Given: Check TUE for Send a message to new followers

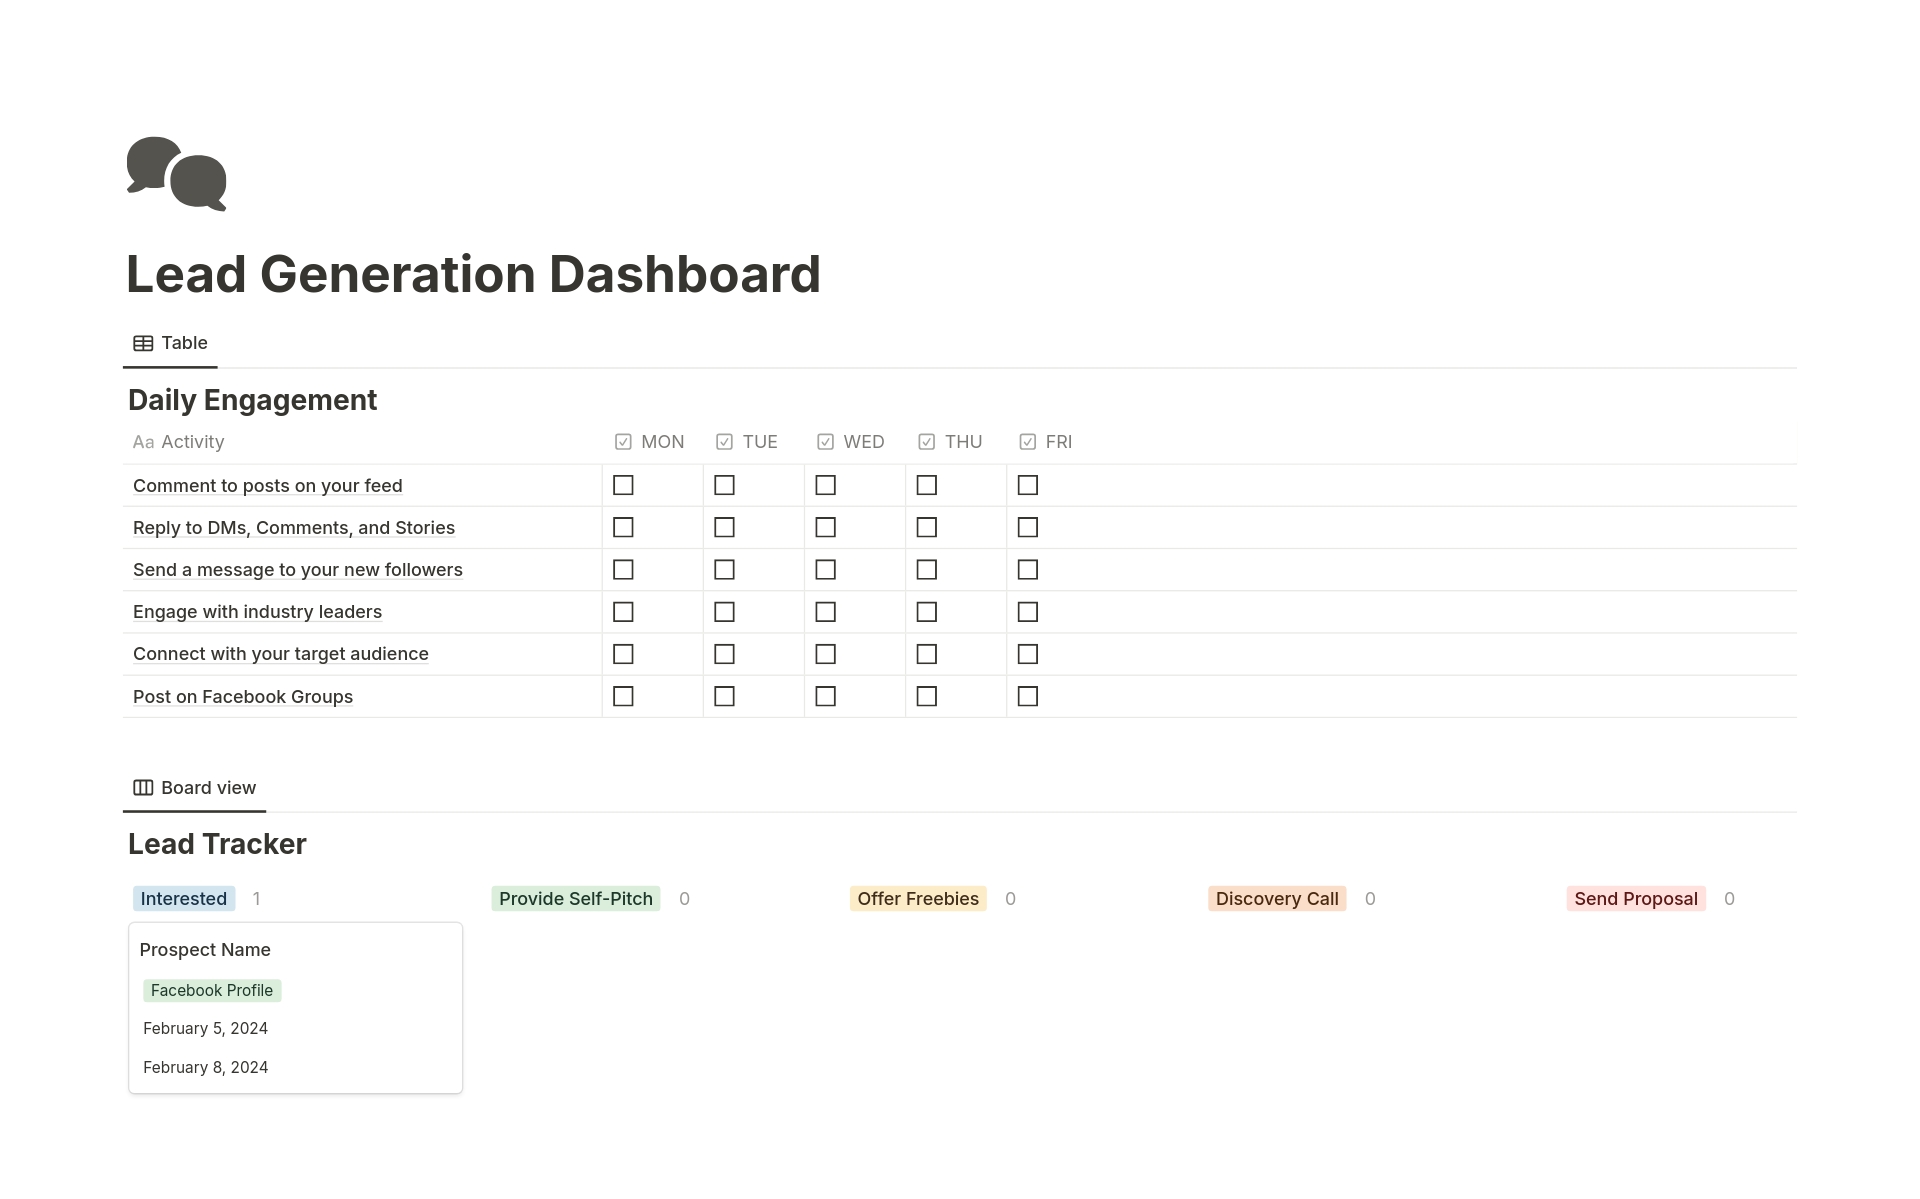Looking at the screenshot, I should click(x=724, y=570).
